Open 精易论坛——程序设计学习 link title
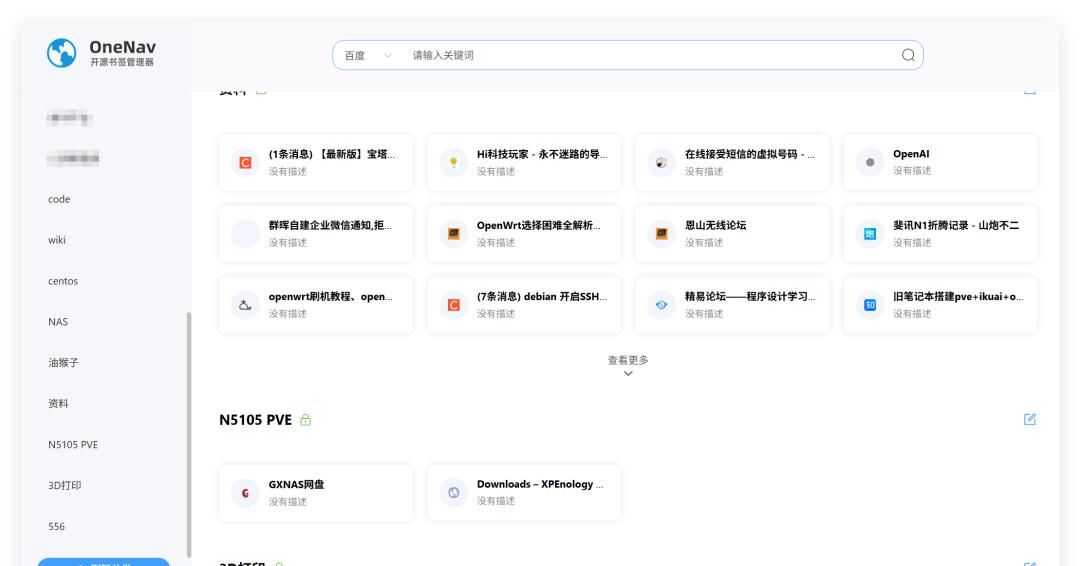1080x566 pixels. [750, 296]
